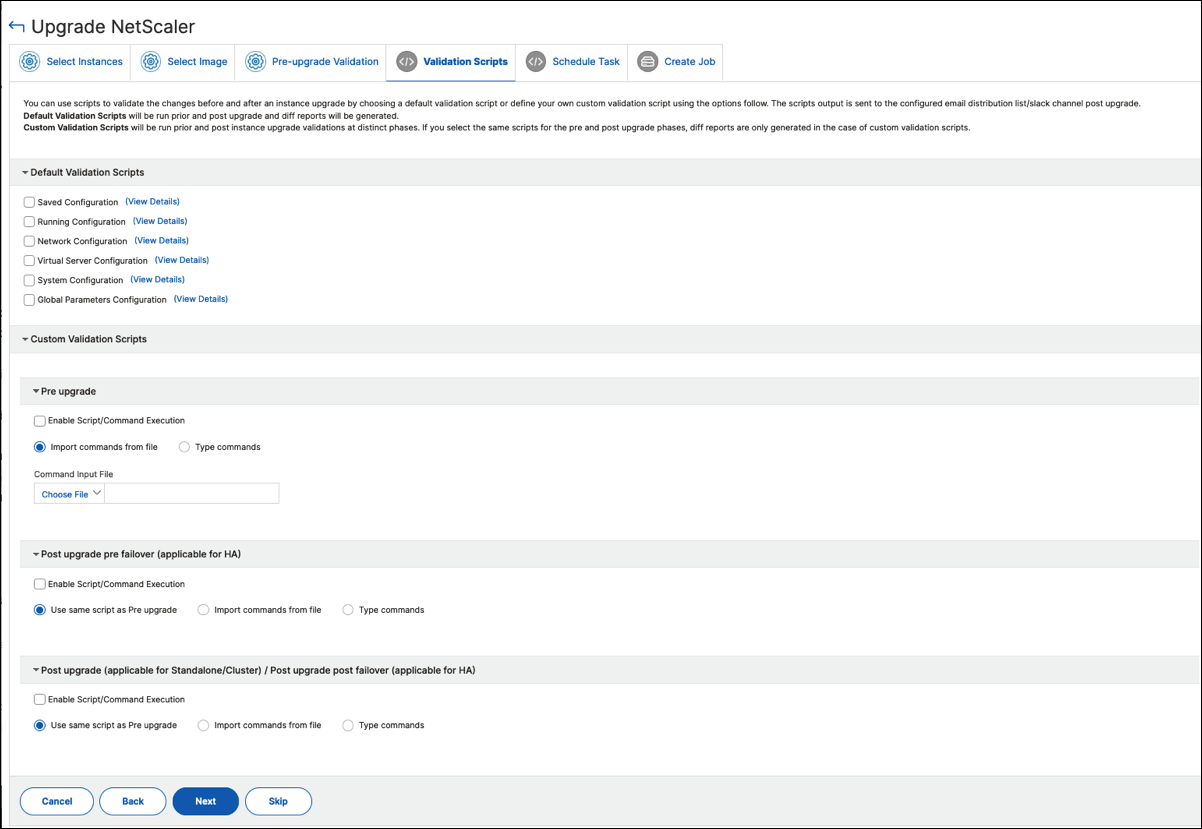Click the Validation Scripts code icon
The image size is (1202, 829).
[406, 61]
